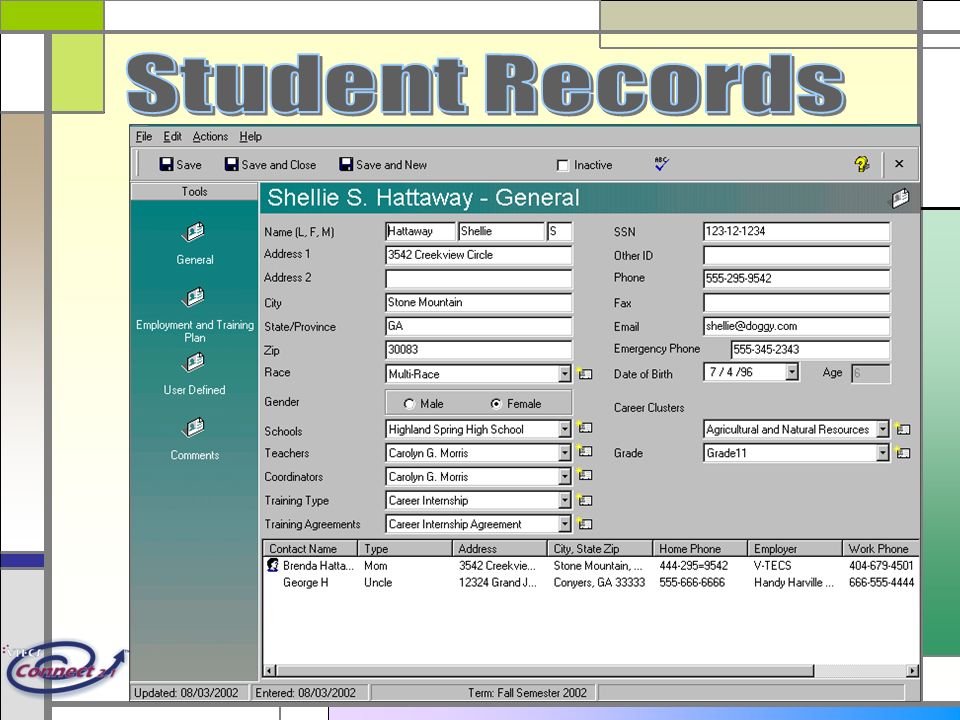Sort by City, State Zip column header

point(599,549)
